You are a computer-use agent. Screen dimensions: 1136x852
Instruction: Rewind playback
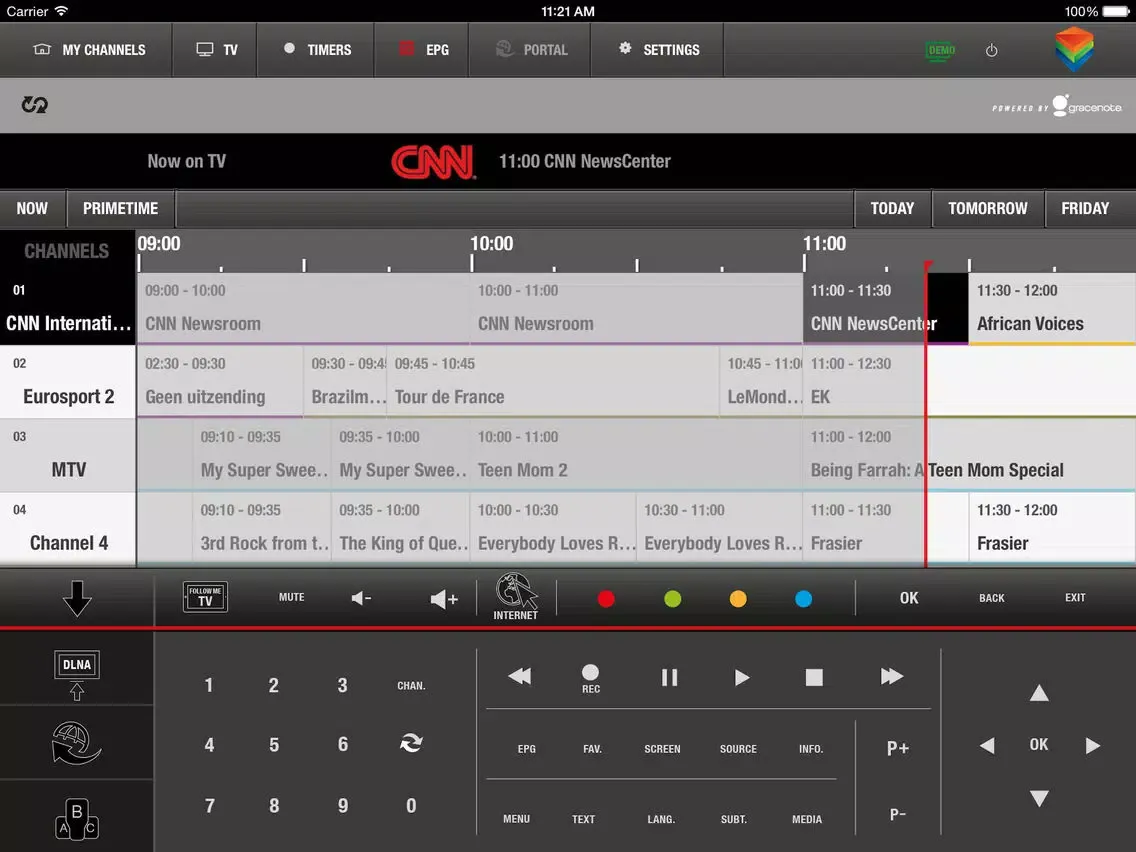(519, 677)
